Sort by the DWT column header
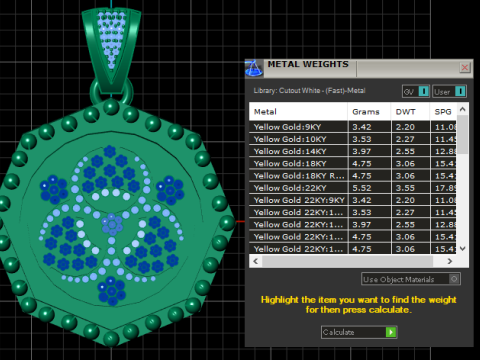The width and height of the screenshot is (480, 360). [x=410, y=112]
